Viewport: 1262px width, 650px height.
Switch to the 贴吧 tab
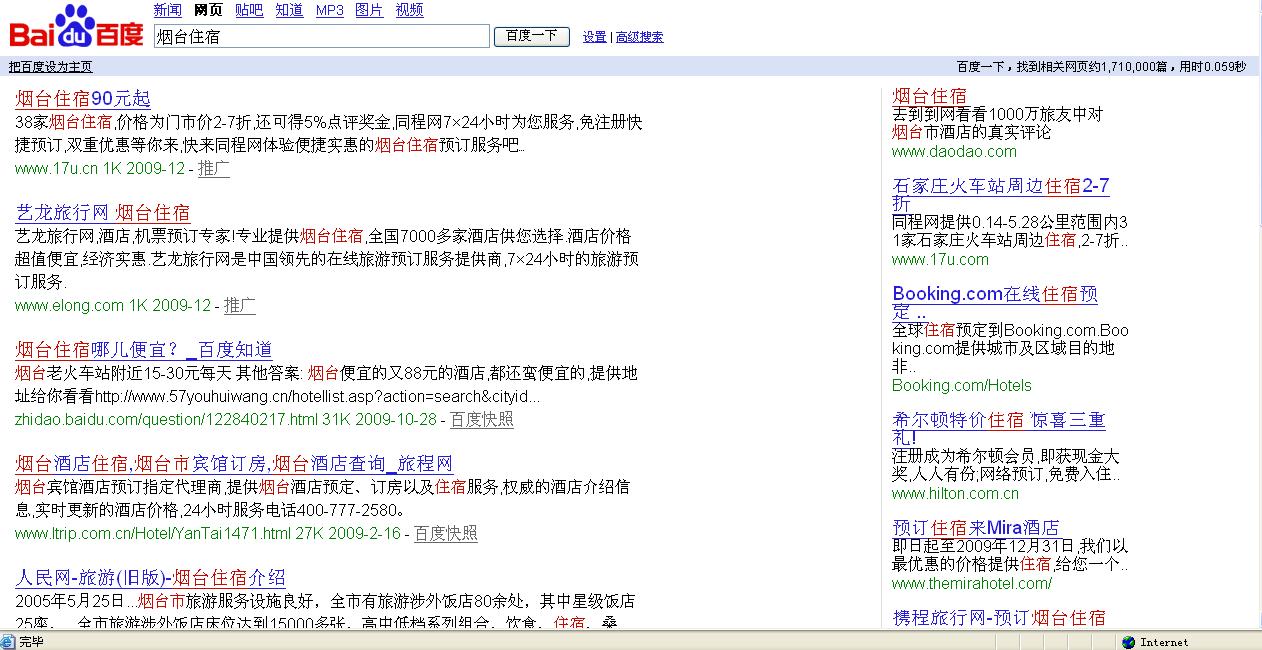click(x=248, y=10)
